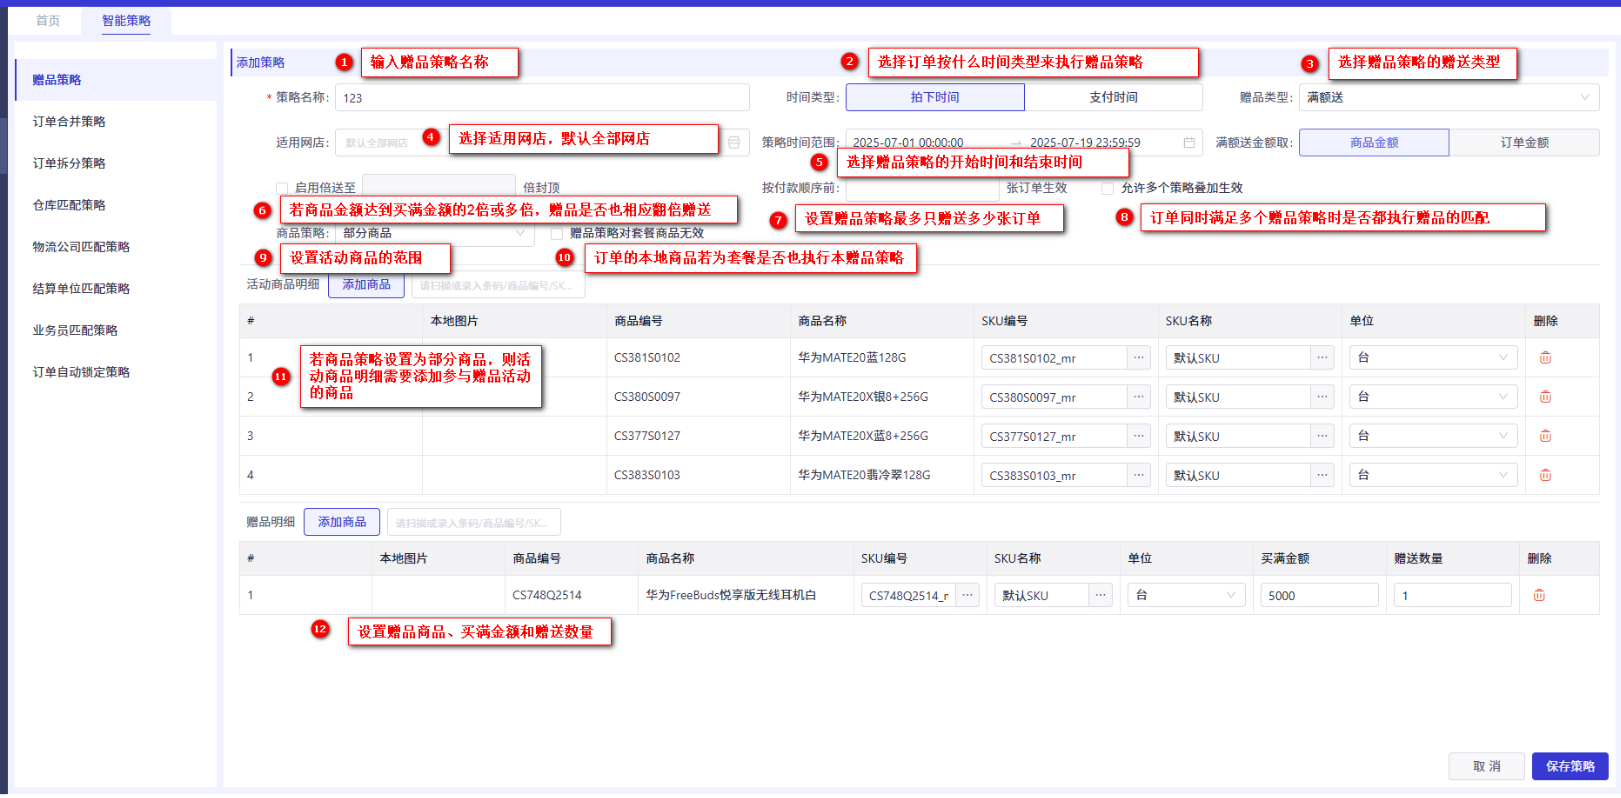Focus 按付款顺序前 order count field
This screenshot has height=798, width=1621.
[922, 188]
